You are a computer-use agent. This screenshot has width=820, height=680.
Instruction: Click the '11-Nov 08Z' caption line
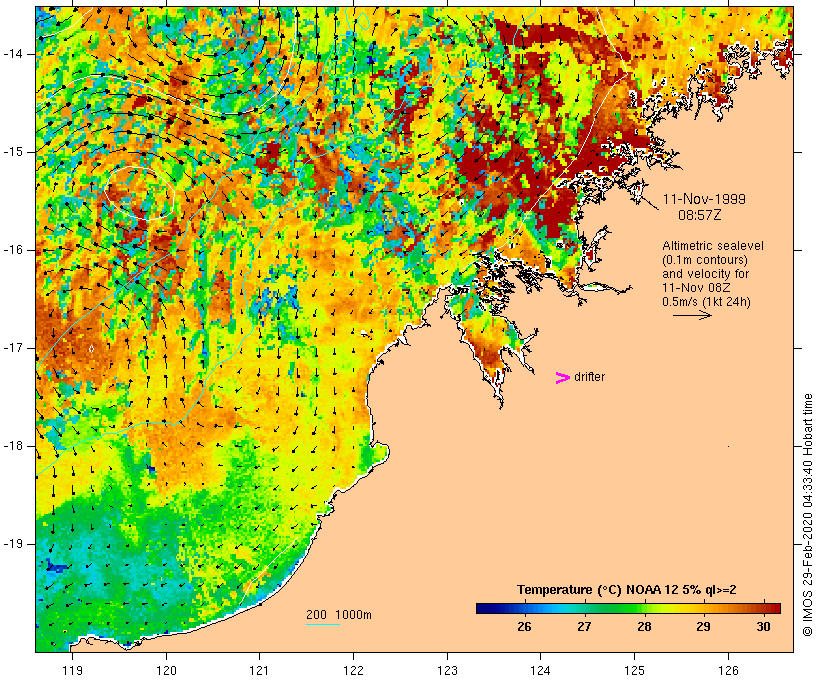pyautogui.click(x=696, y=288)
